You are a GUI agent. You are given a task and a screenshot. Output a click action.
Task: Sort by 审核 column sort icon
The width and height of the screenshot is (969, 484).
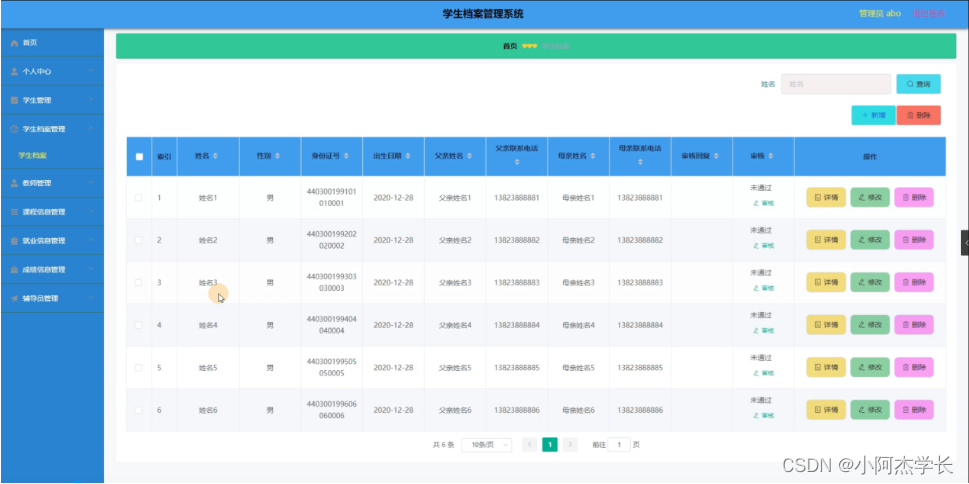[771, 156]
